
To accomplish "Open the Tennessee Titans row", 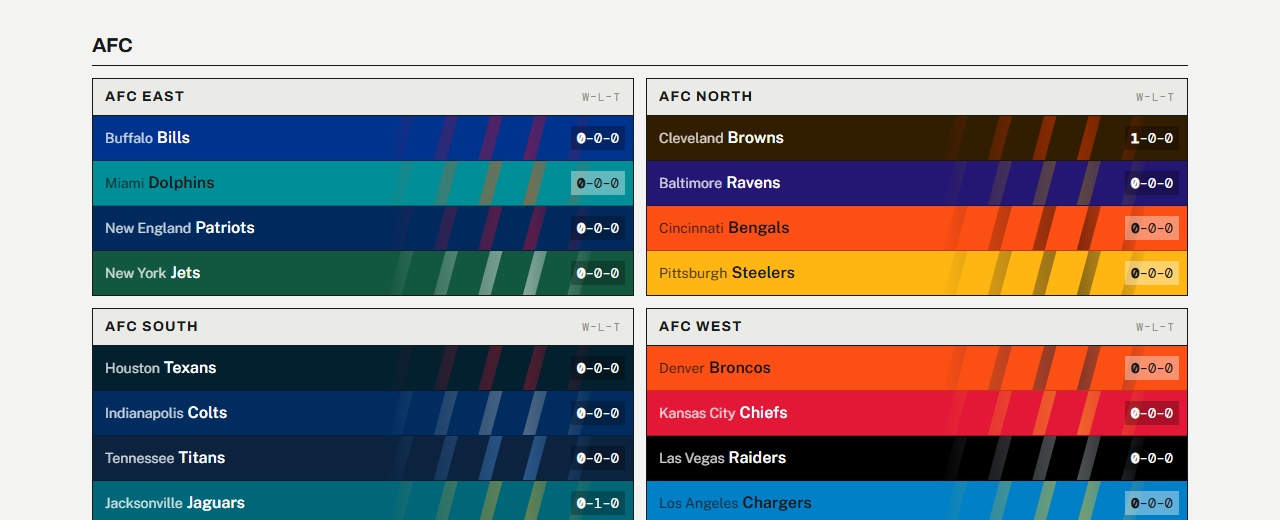I will coord(363,458).
